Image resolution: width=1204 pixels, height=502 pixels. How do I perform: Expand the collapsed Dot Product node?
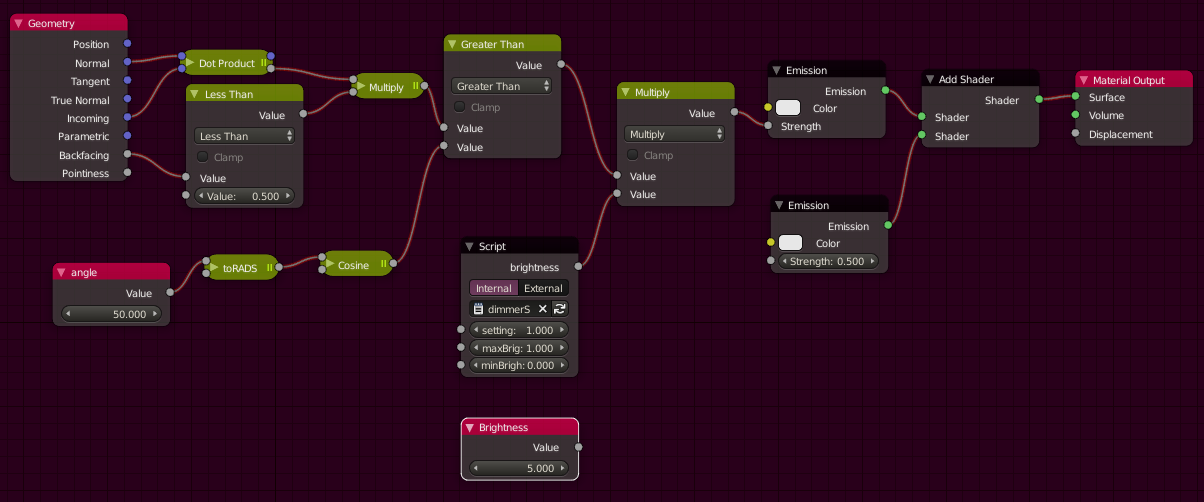click(188, 63)
